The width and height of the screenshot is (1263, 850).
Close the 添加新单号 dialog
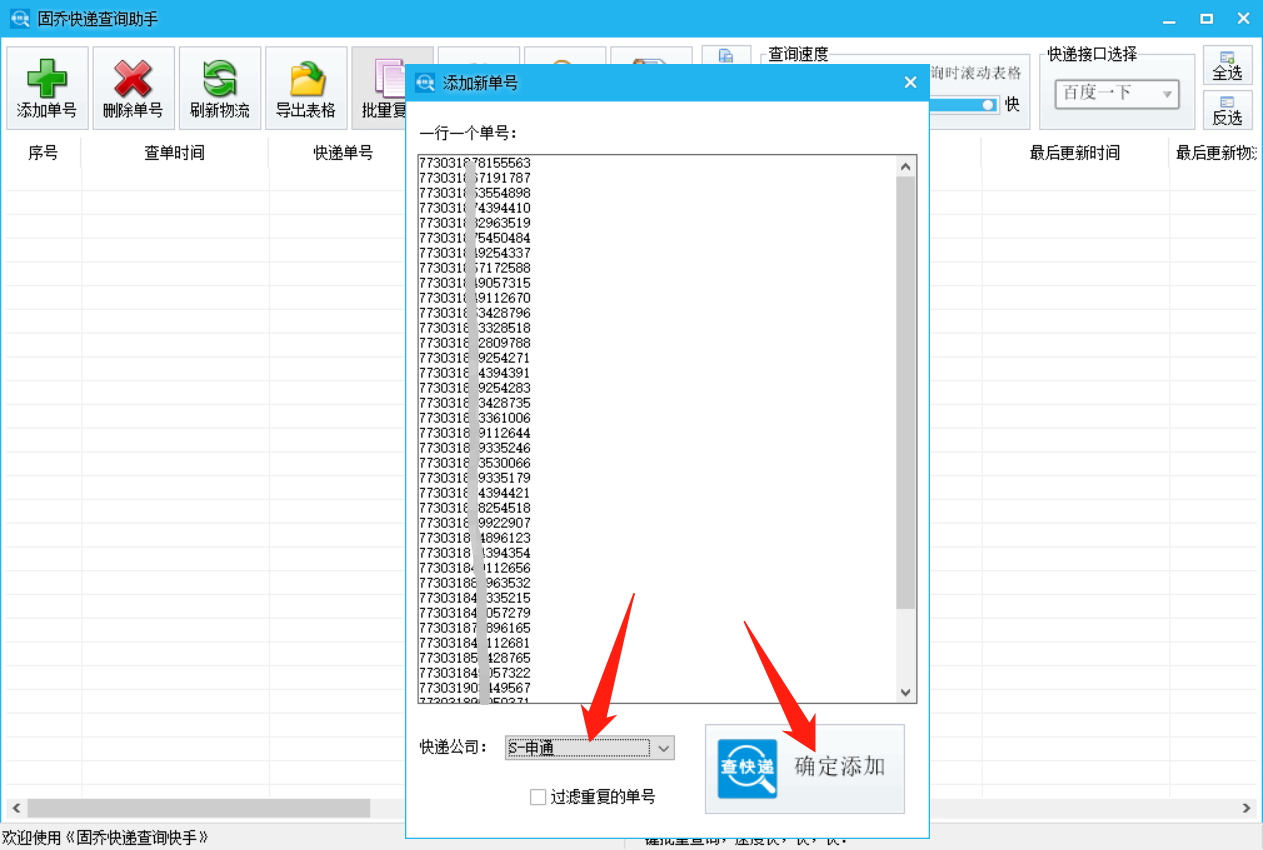910,83
